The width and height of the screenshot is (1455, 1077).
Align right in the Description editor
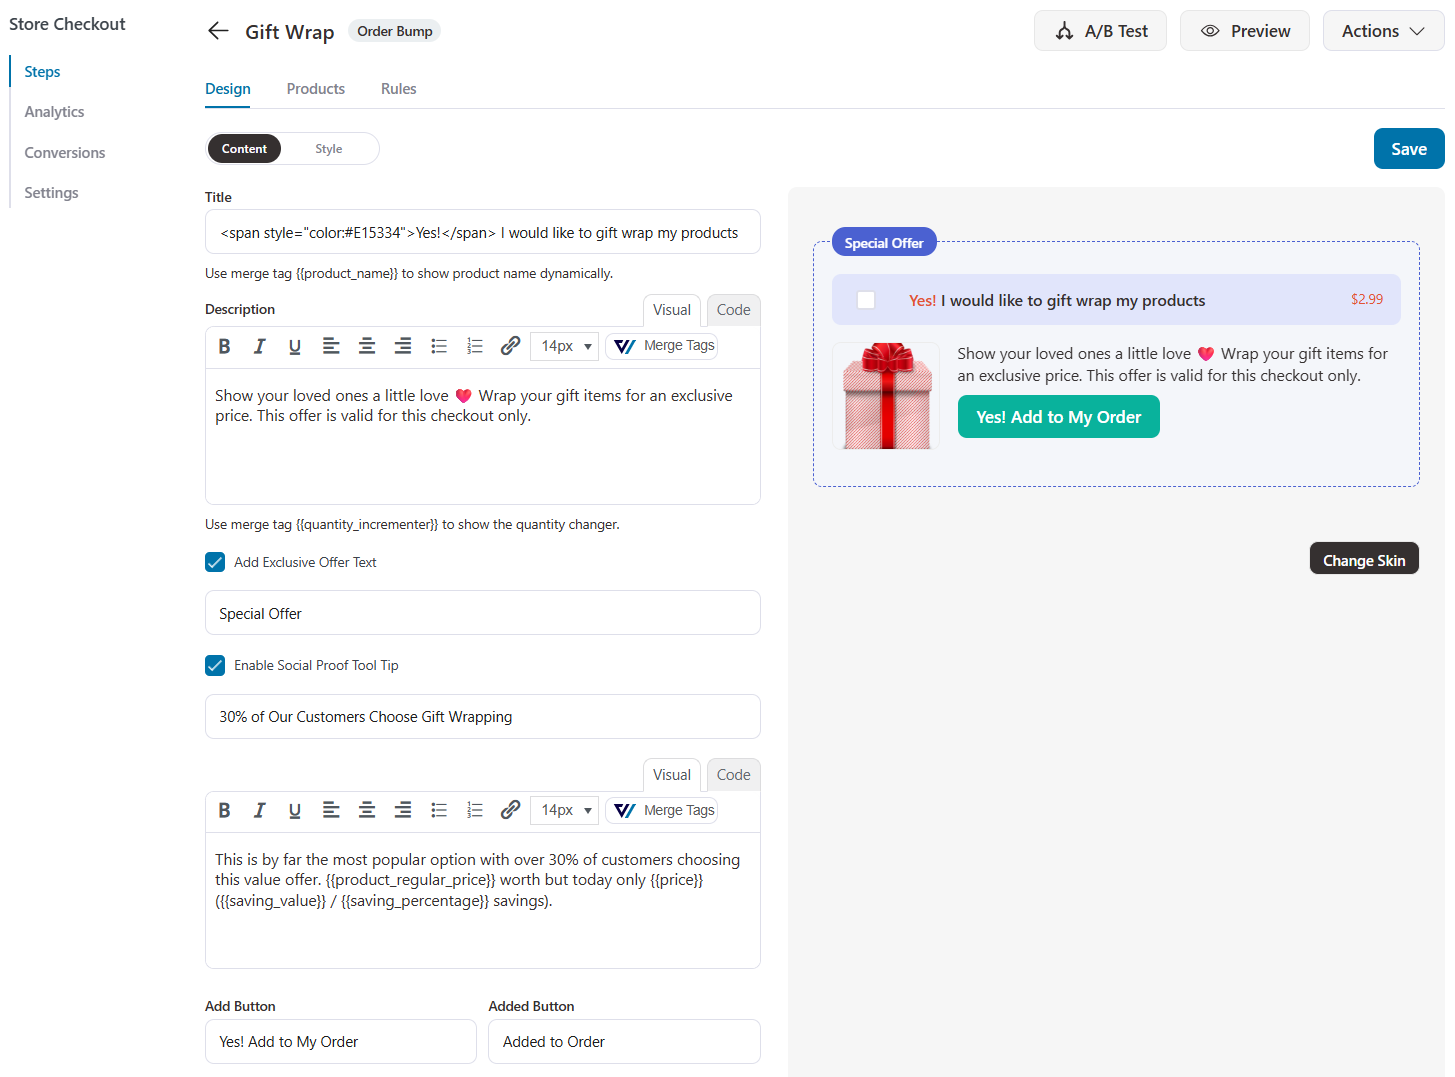coord(403,346)
